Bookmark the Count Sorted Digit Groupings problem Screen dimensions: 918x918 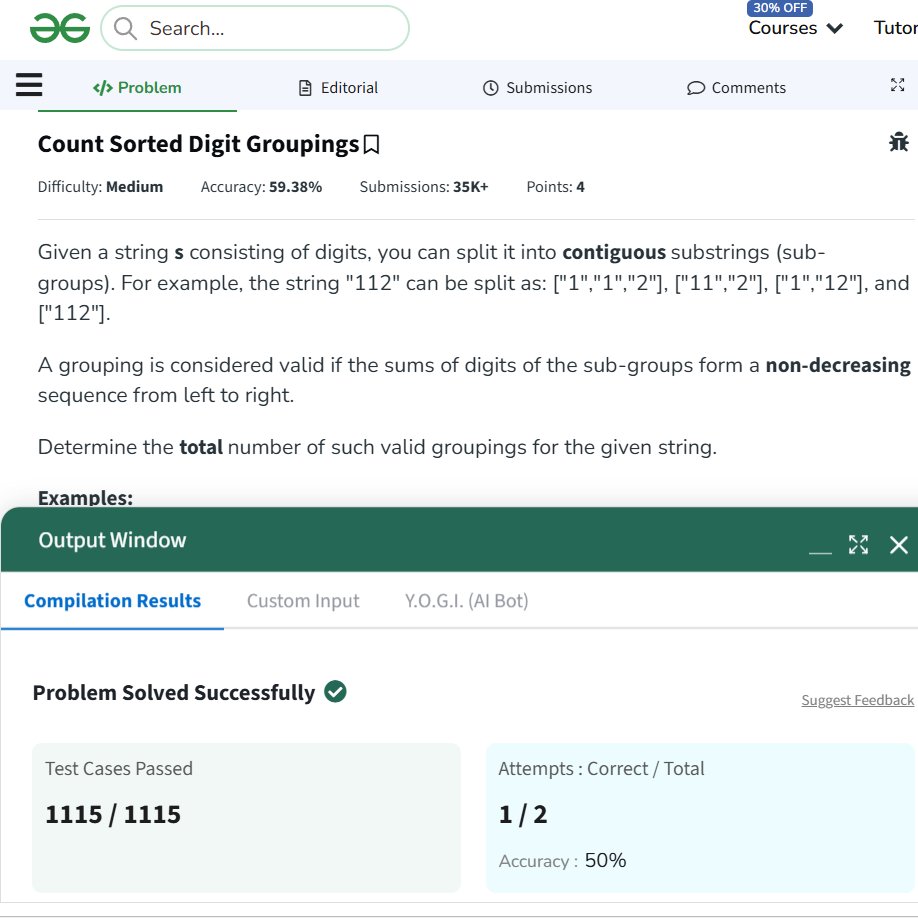(371, 144)
